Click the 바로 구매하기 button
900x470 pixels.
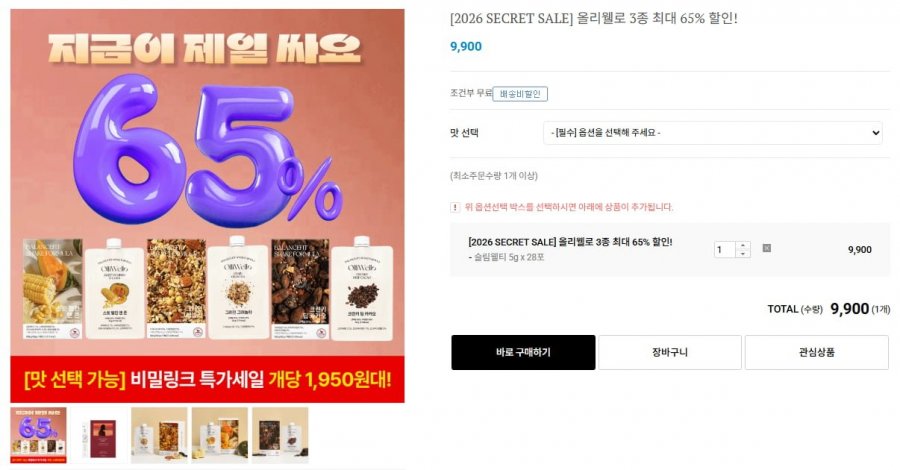pos(523,352)
